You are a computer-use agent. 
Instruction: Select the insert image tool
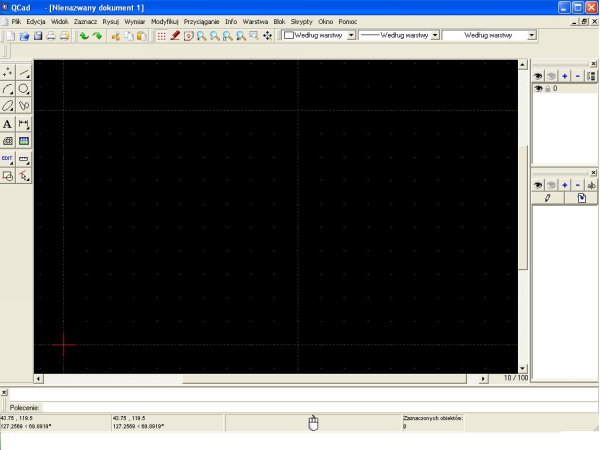pos(24,141)
